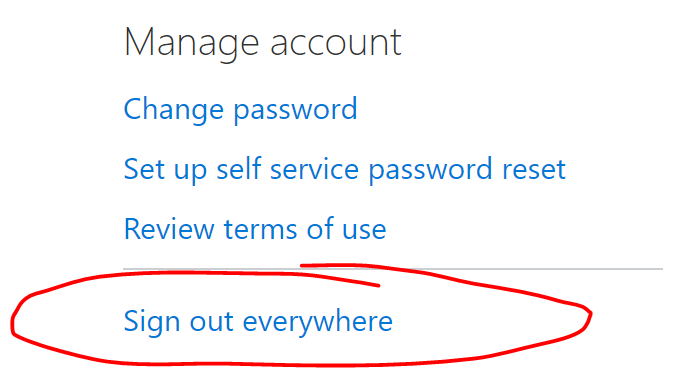
Task: Click the word 'out' in Sign out everywhere
Action: (211, 323)
